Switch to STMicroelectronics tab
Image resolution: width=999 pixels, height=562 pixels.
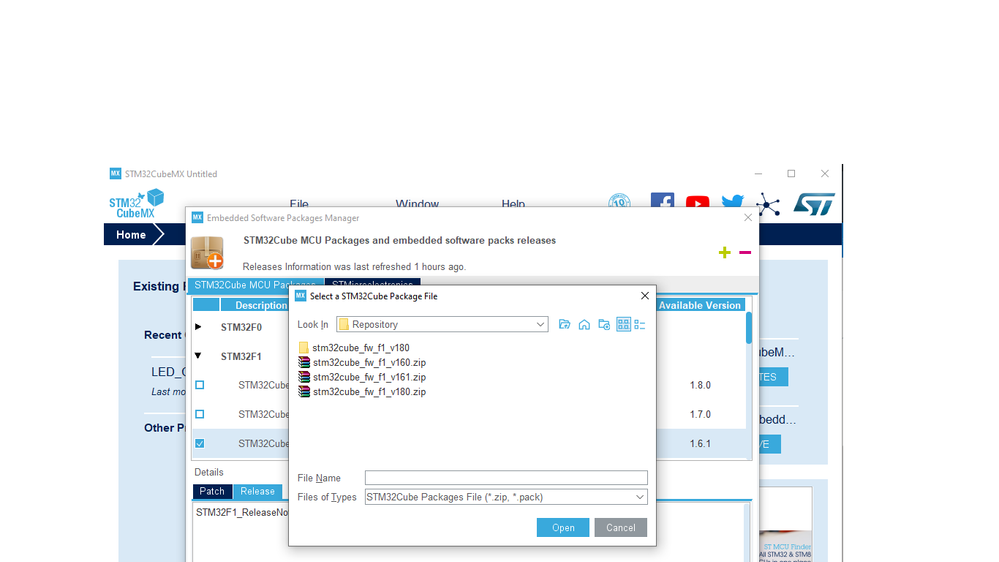click(x=372, y=285)
